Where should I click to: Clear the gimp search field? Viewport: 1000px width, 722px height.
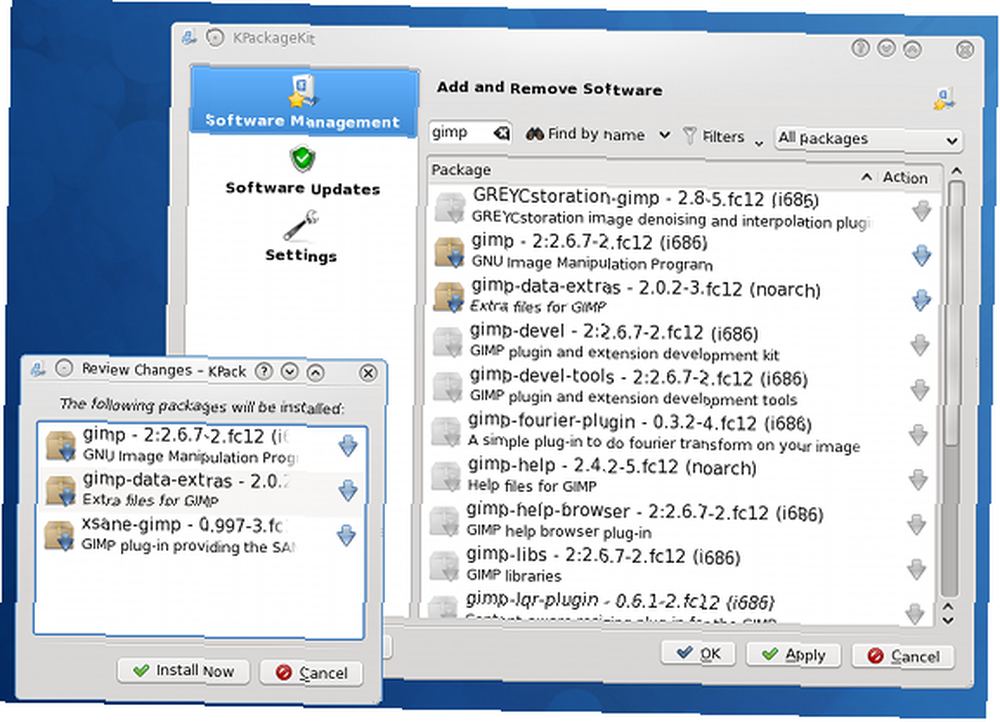[x=502, y=133]
